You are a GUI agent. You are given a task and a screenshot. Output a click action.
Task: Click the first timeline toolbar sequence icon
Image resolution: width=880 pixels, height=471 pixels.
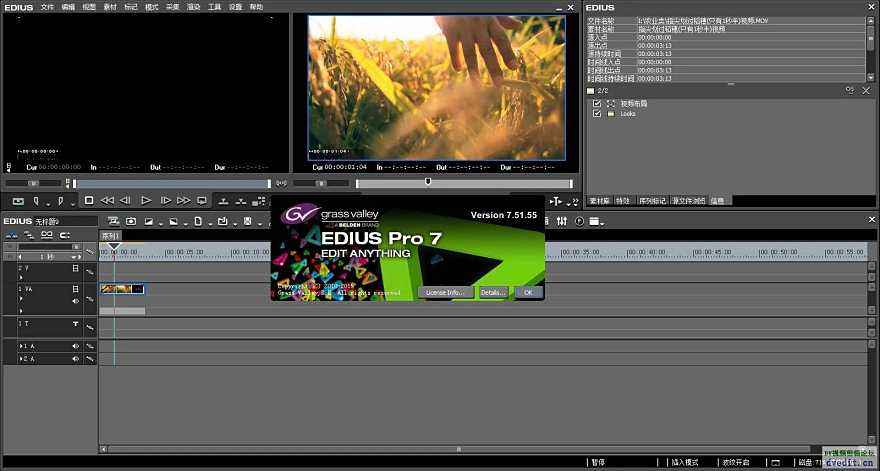[x=112, y=221]
